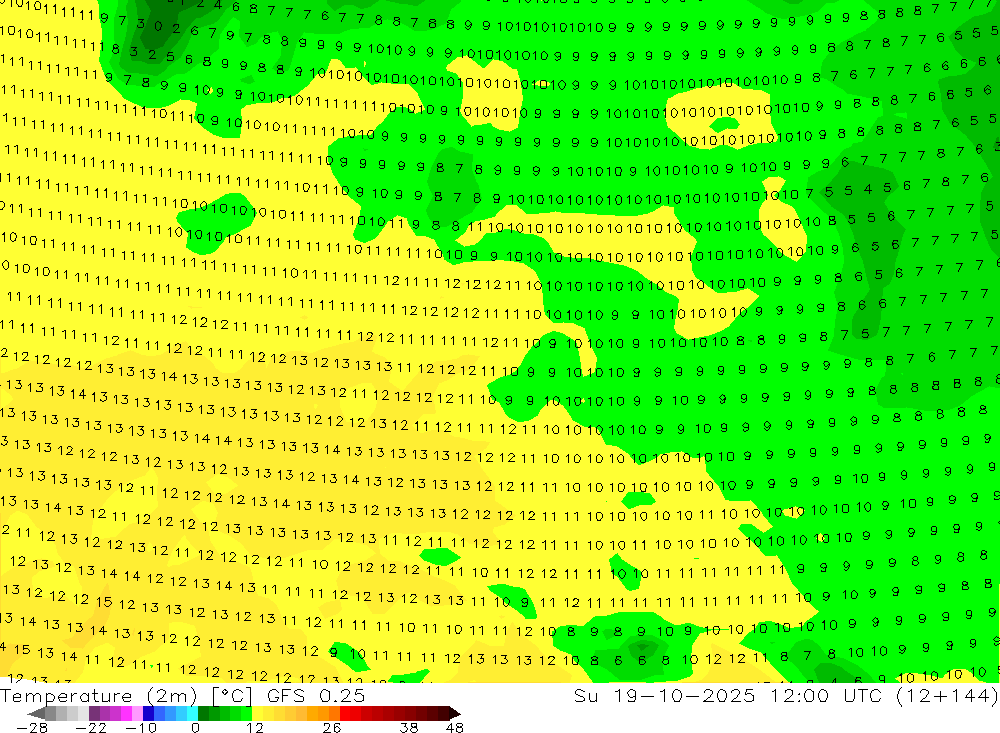Click the "(12+144)" forecast hour text
Viewport: 1000px width, 733px height.
947,696
